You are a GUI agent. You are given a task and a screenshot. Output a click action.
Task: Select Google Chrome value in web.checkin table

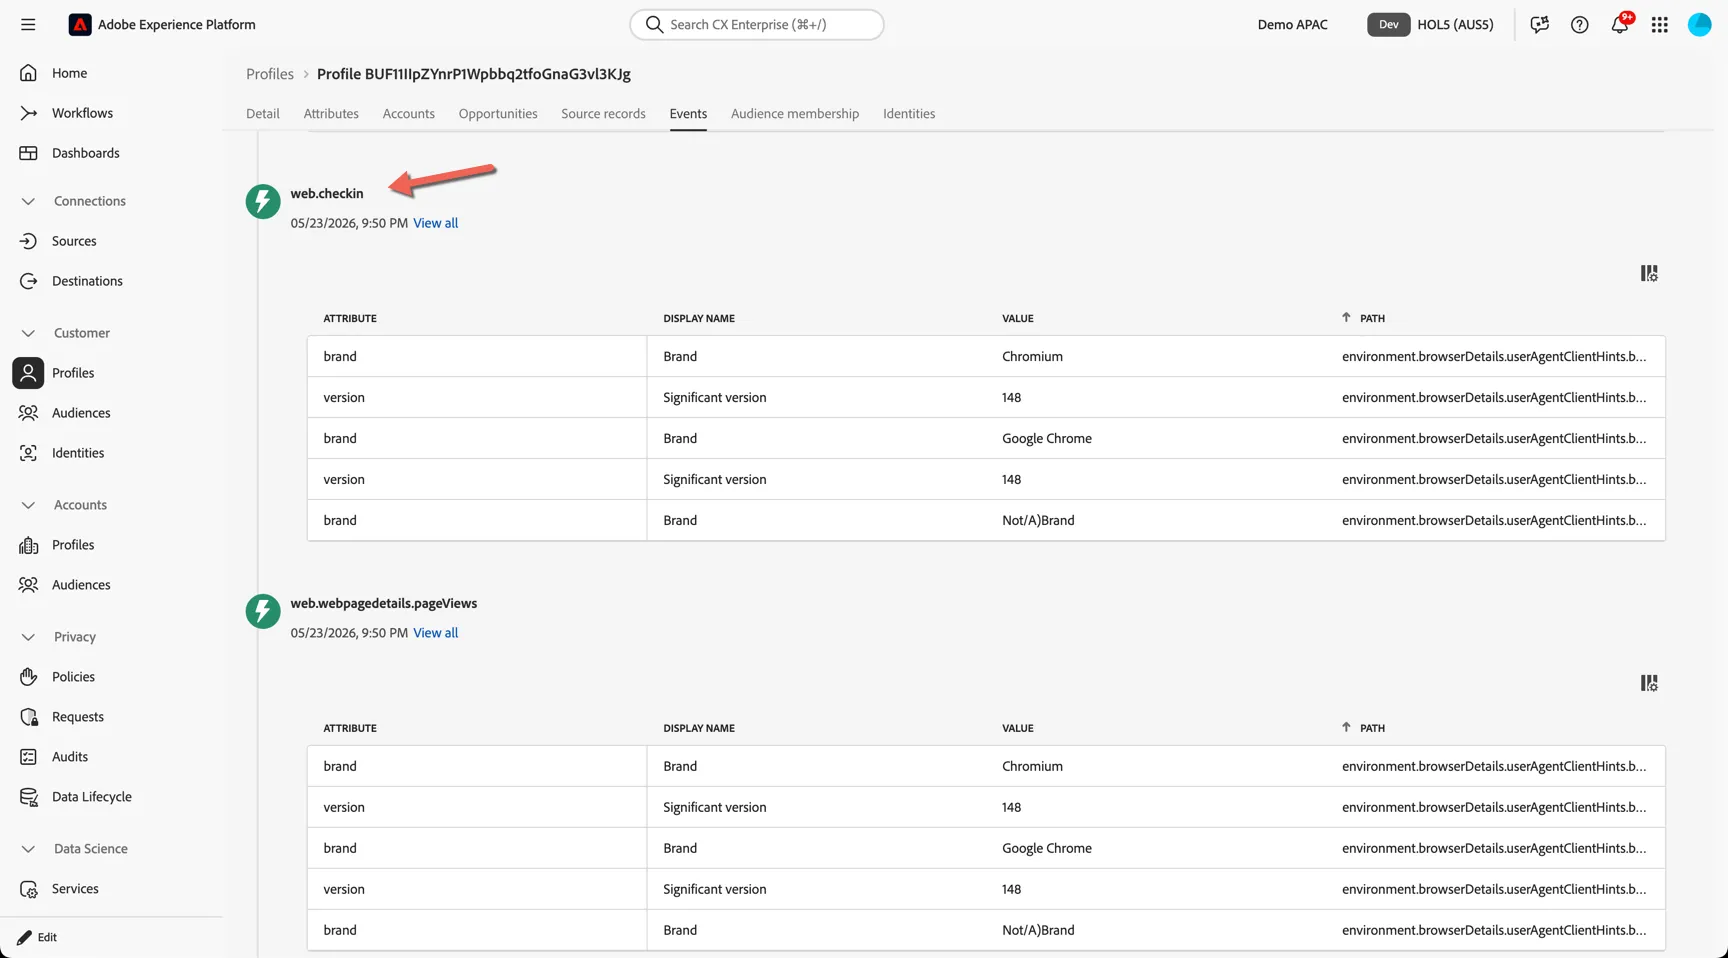click(x=1047, y=438)
